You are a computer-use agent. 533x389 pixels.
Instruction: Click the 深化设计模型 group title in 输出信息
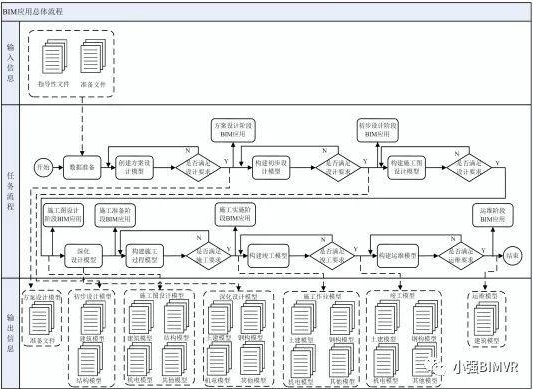pyautogui.click(x=238, y=297)
